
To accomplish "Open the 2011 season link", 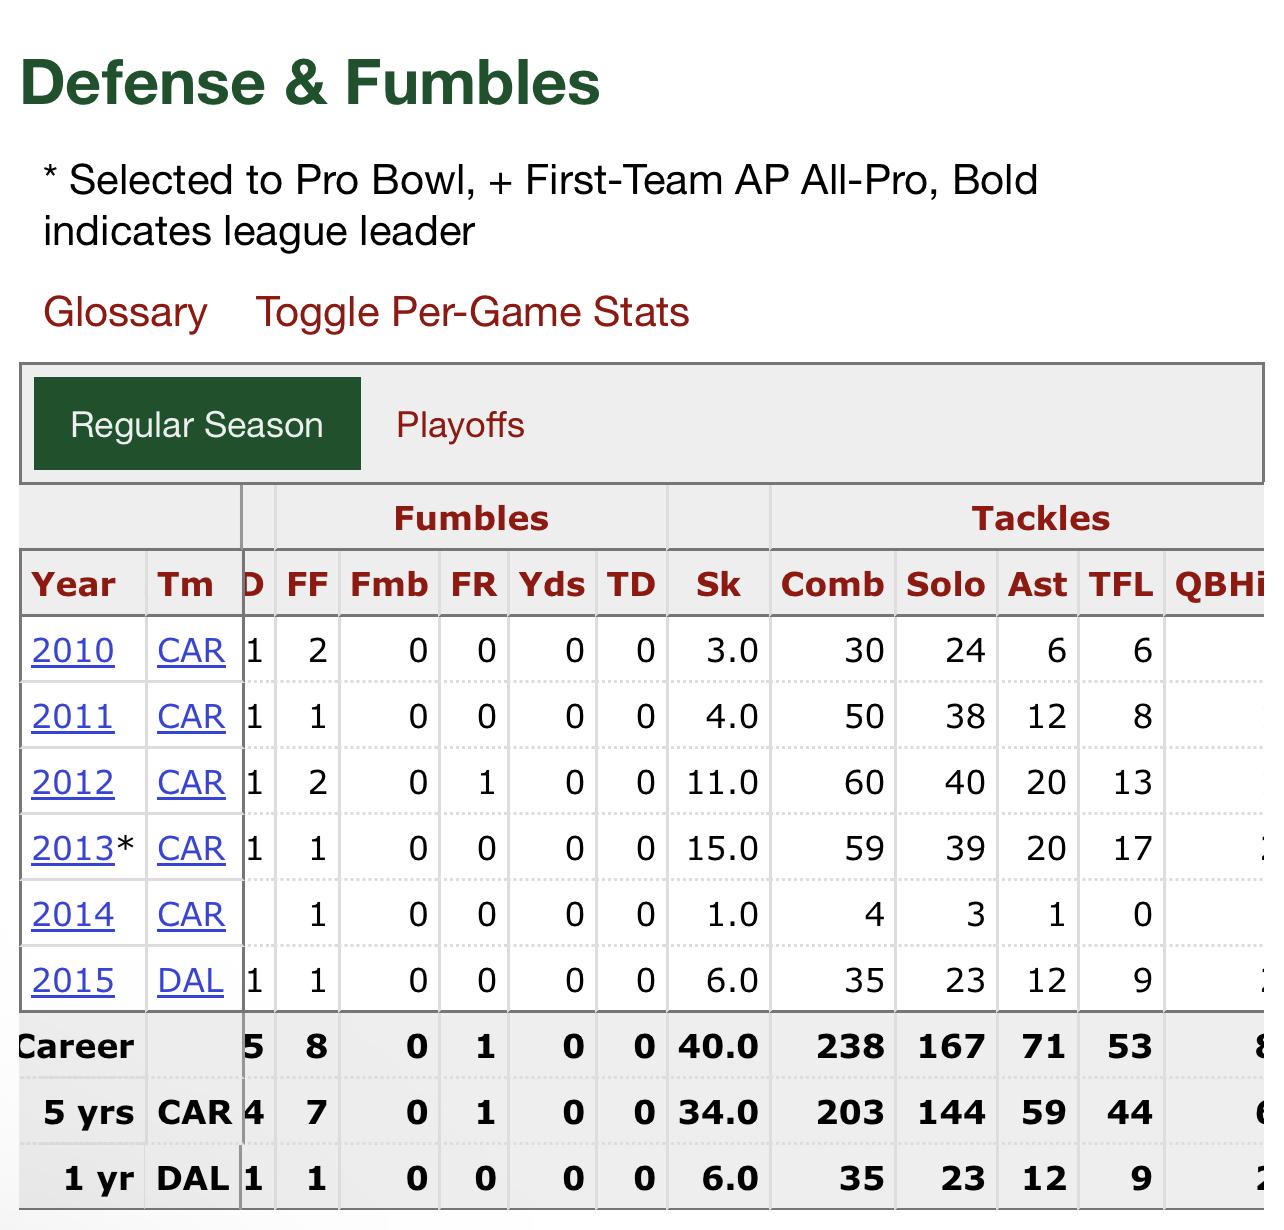I will point(73,717).
